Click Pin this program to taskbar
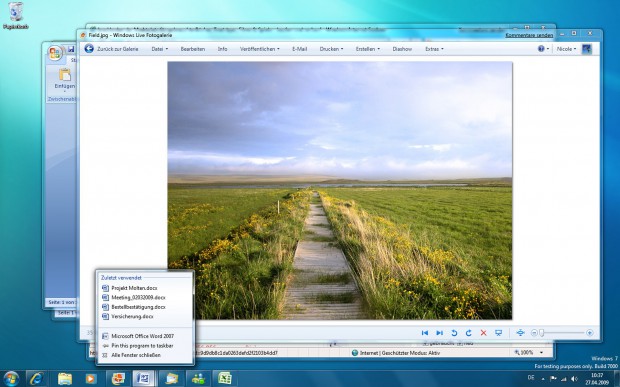 (x=145, y=345)
